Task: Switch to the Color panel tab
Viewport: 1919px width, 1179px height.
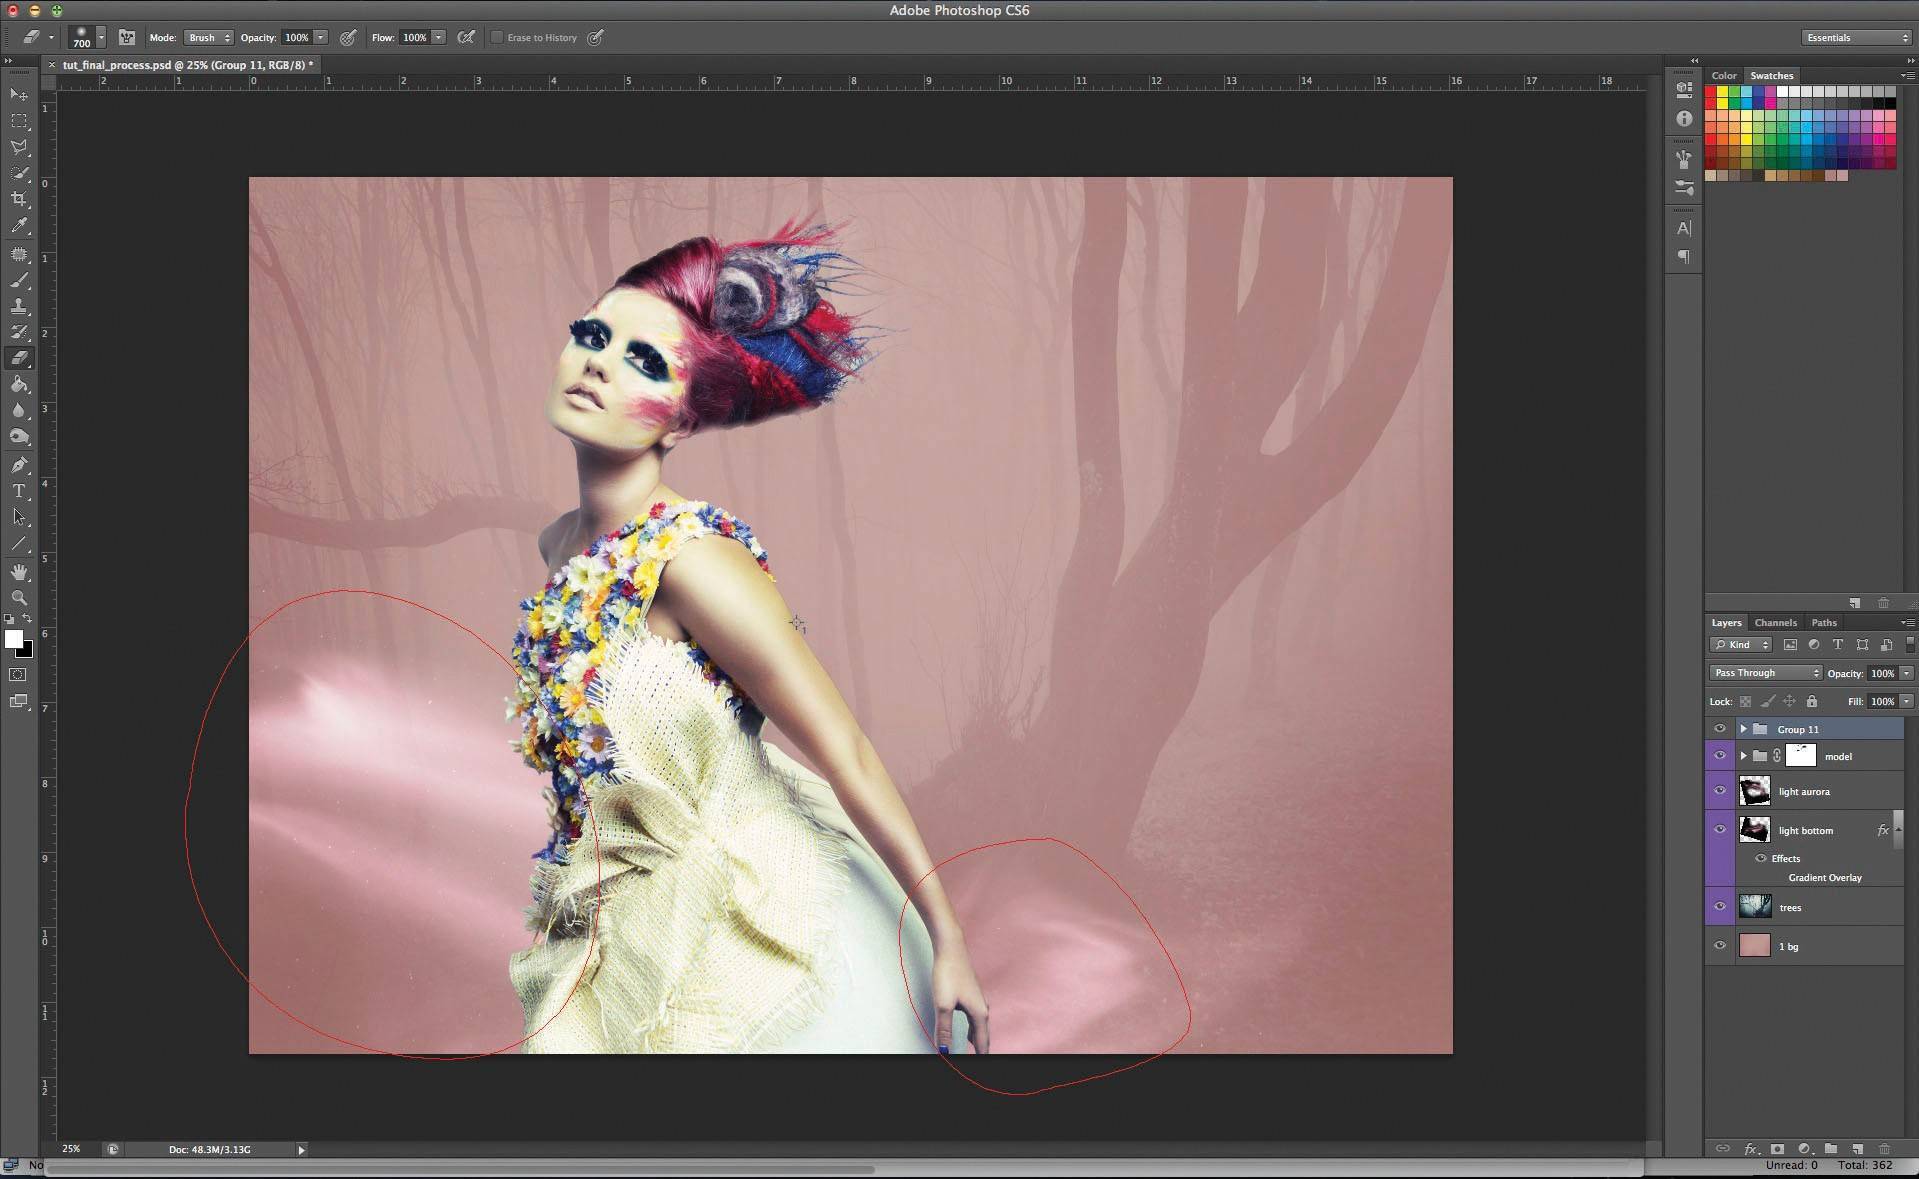Action: pos(1723,76)
